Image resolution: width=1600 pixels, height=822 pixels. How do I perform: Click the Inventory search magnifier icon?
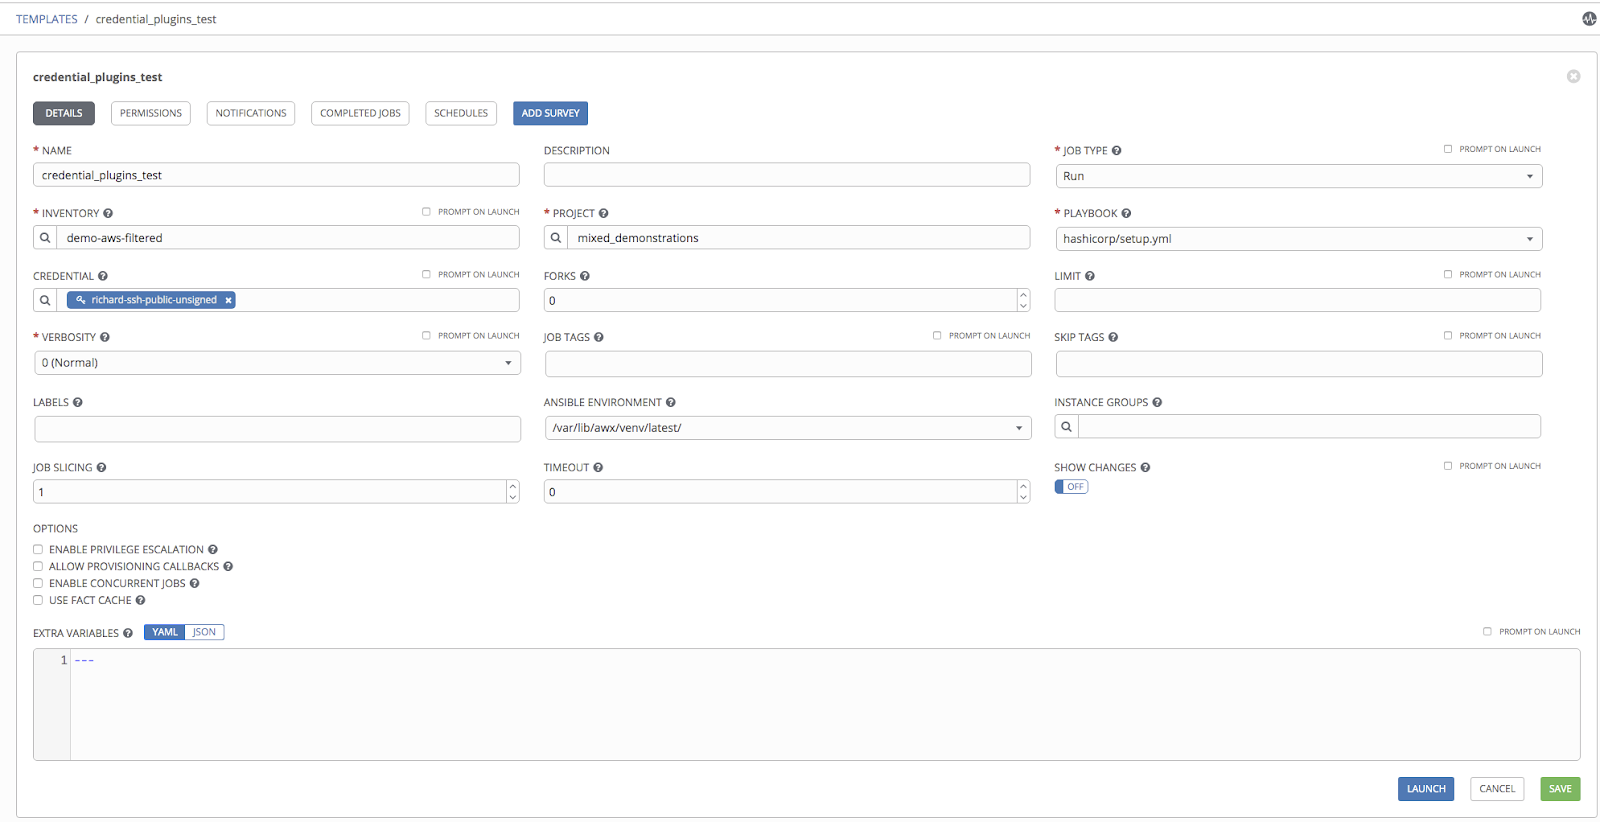[45, 238]
